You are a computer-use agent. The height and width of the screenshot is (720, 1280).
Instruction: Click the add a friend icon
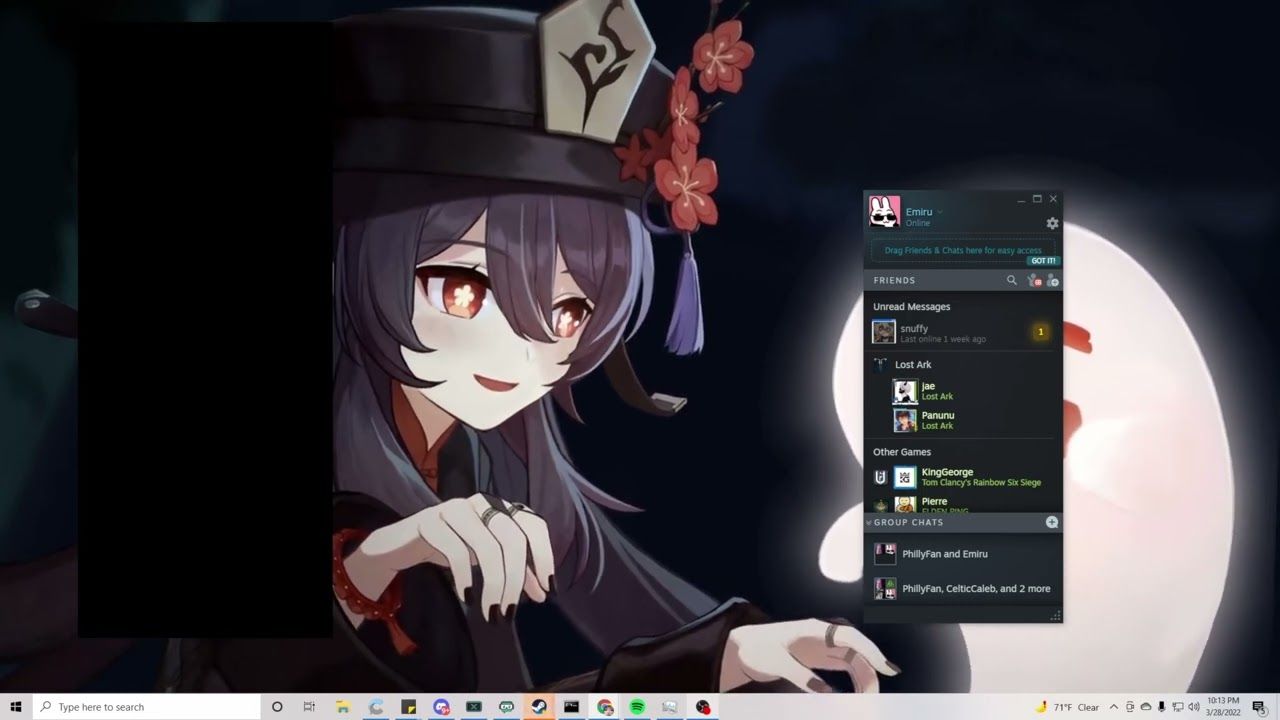pos(1052,281)
